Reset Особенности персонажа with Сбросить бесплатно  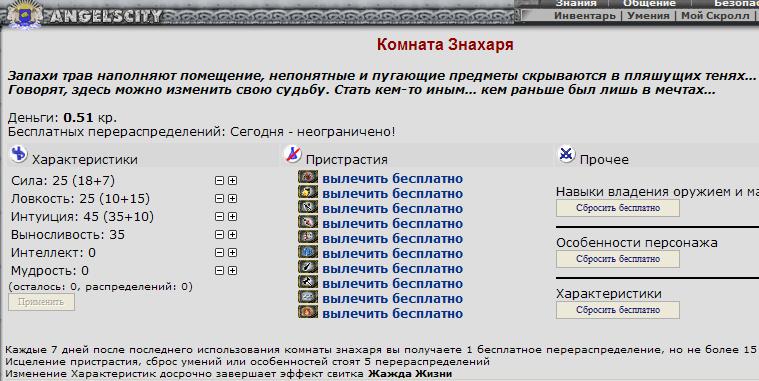[618, 259]
